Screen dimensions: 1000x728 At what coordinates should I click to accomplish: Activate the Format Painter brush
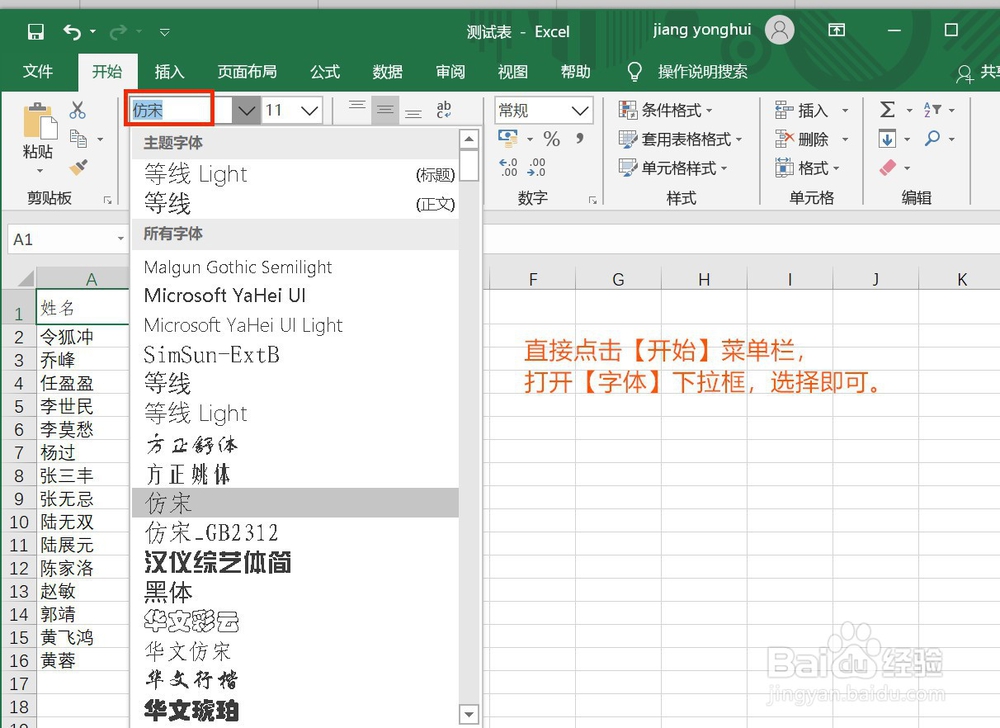point(78,167)
